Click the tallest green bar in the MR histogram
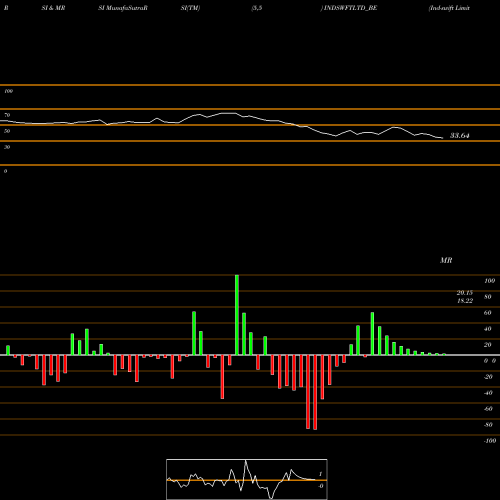This screenshot has width=500, height=500. tap(237, 315)
